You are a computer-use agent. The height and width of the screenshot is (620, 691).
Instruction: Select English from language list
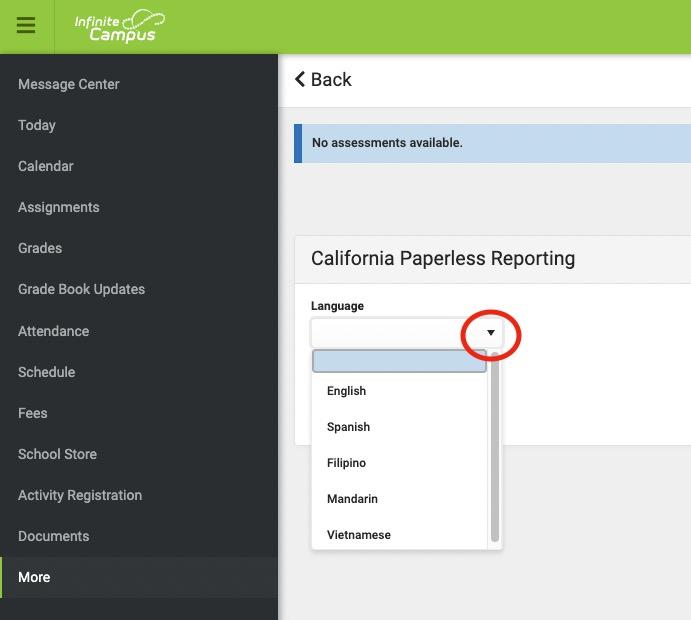347,391
